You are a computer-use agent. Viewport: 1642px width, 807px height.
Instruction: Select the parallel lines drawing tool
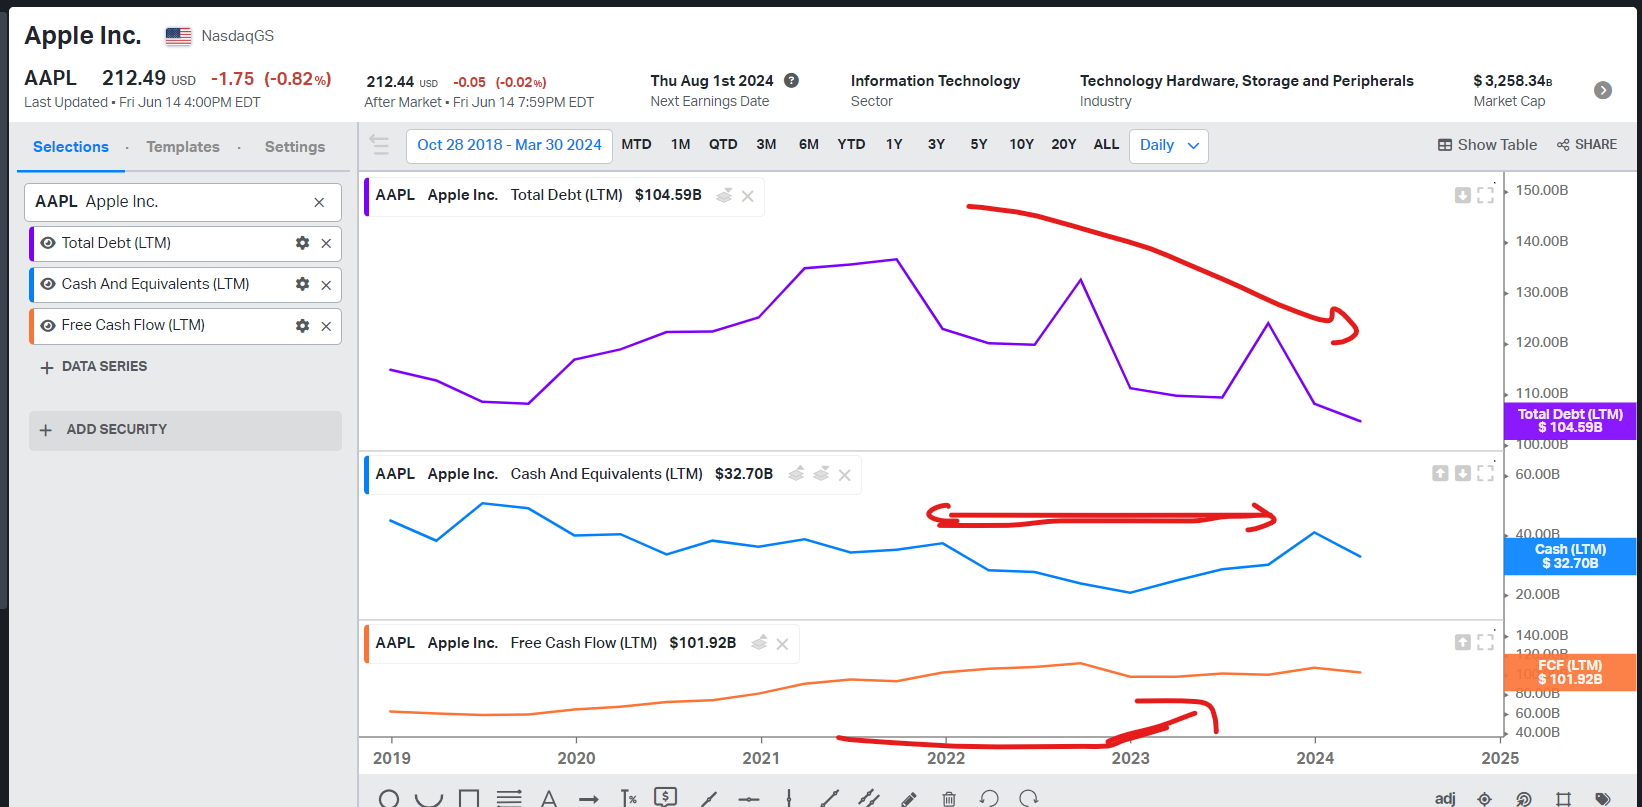509,798
